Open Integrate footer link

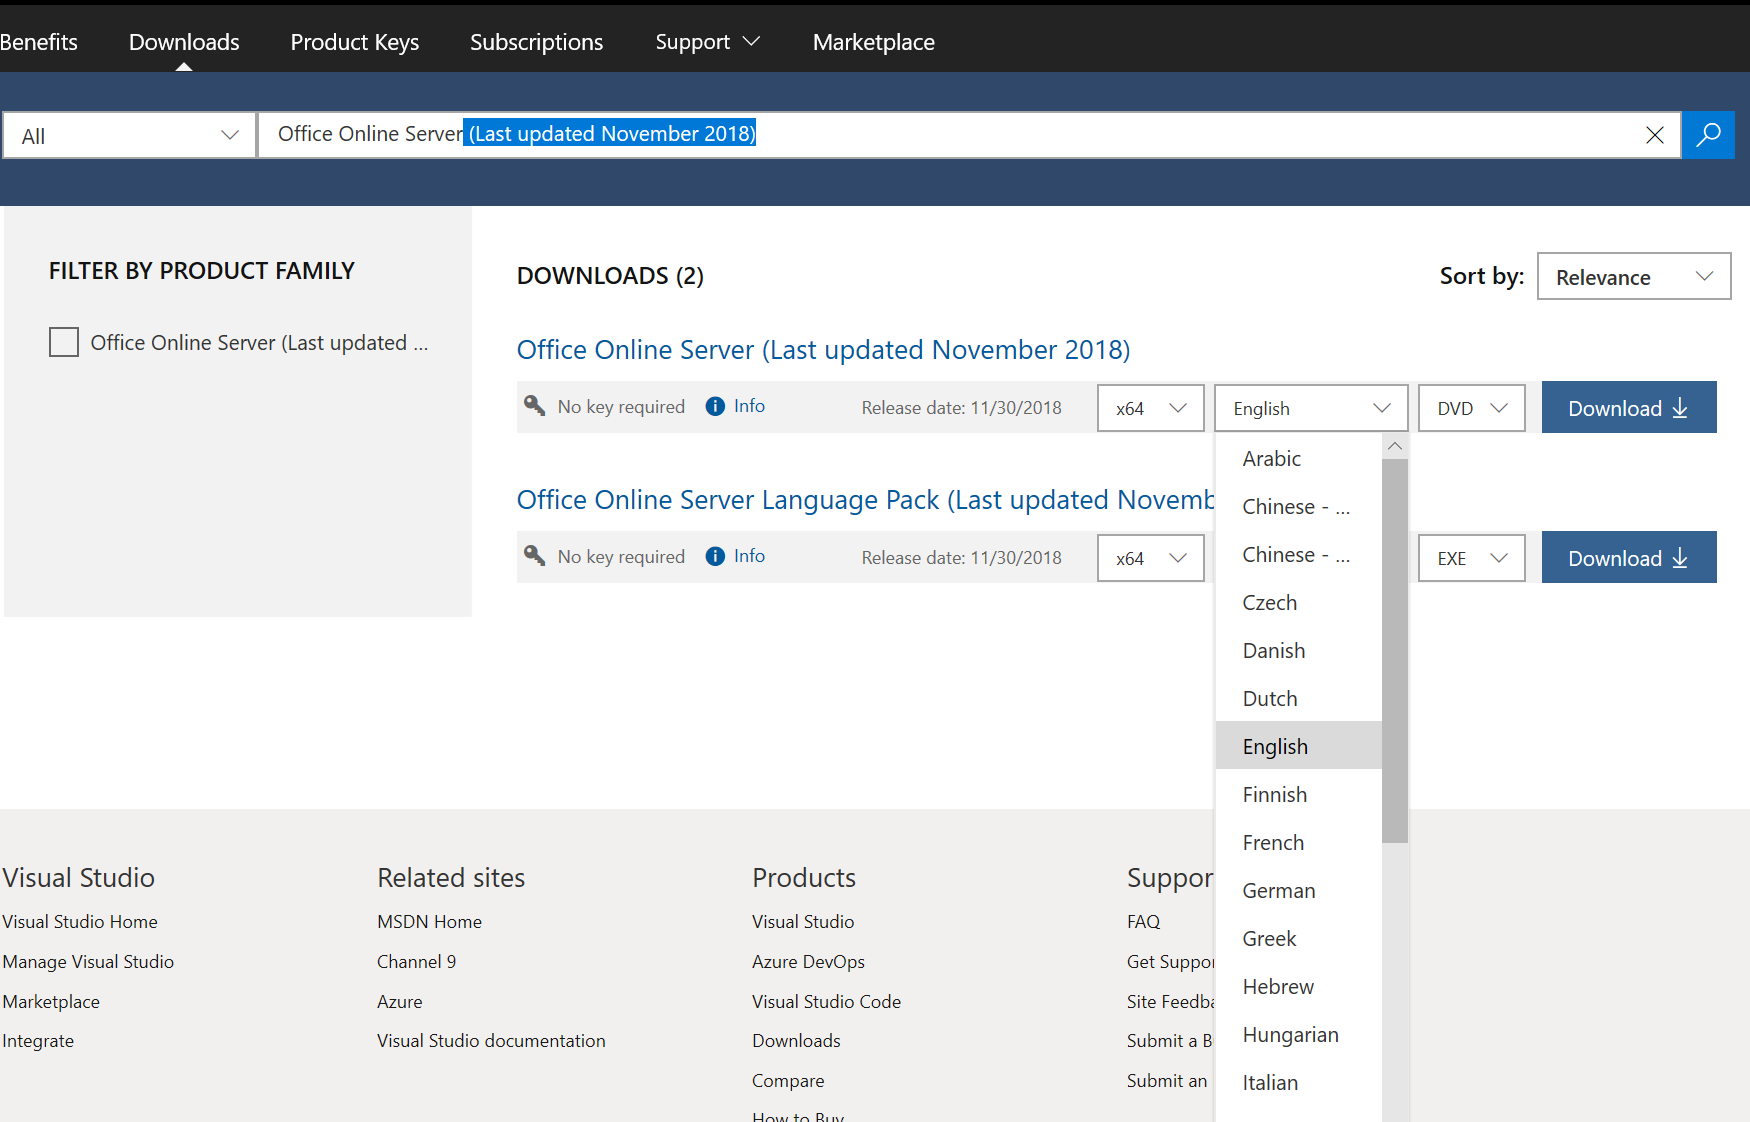pyautogui.click(x=38, y=1040)
